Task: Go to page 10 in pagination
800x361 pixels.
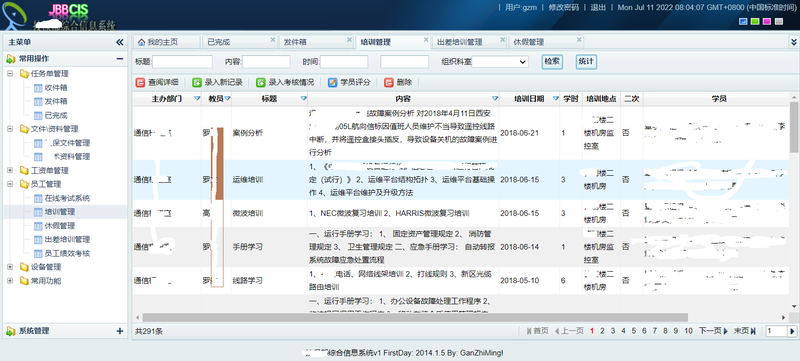Action: [688, 331]
